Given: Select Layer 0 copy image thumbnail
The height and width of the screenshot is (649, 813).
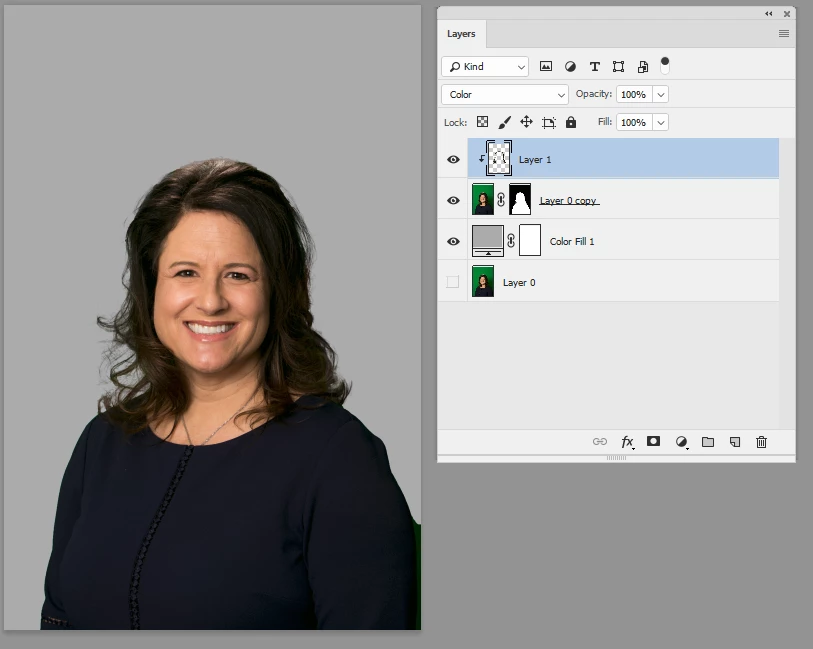Looking at the screenshot, I should (x=483, y=199).
